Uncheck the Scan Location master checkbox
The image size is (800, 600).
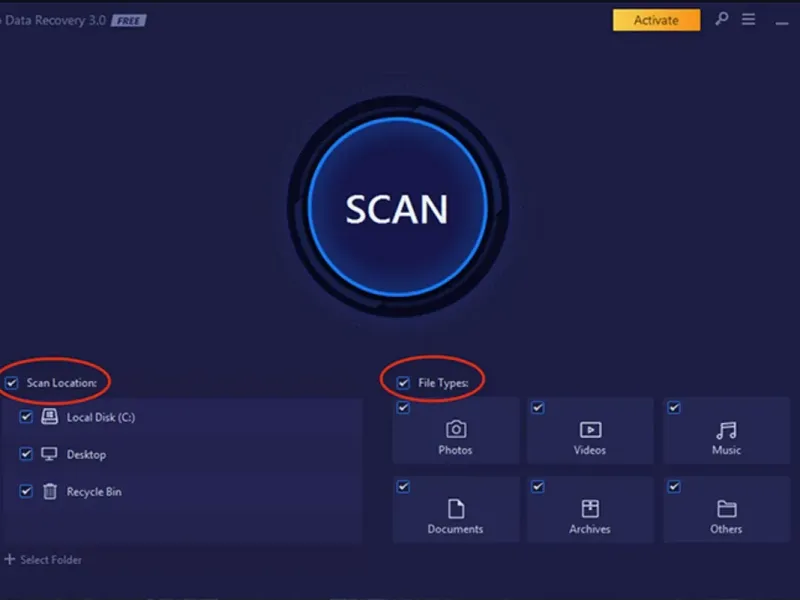(11, 383)
